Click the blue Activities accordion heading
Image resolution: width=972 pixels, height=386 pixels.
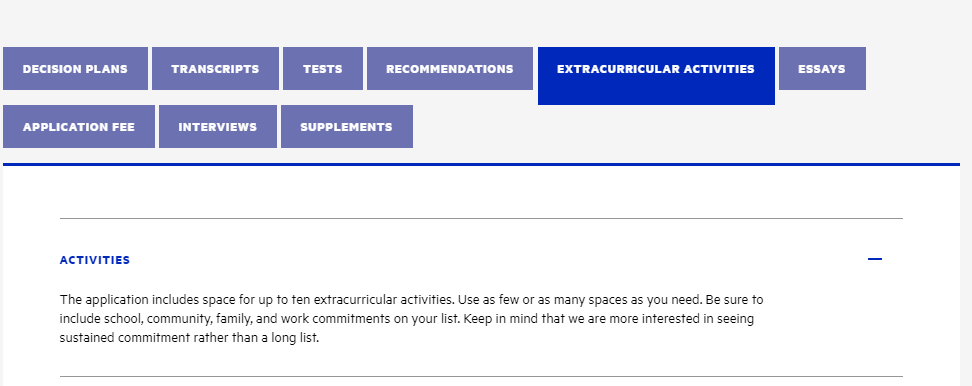point(95,260)
